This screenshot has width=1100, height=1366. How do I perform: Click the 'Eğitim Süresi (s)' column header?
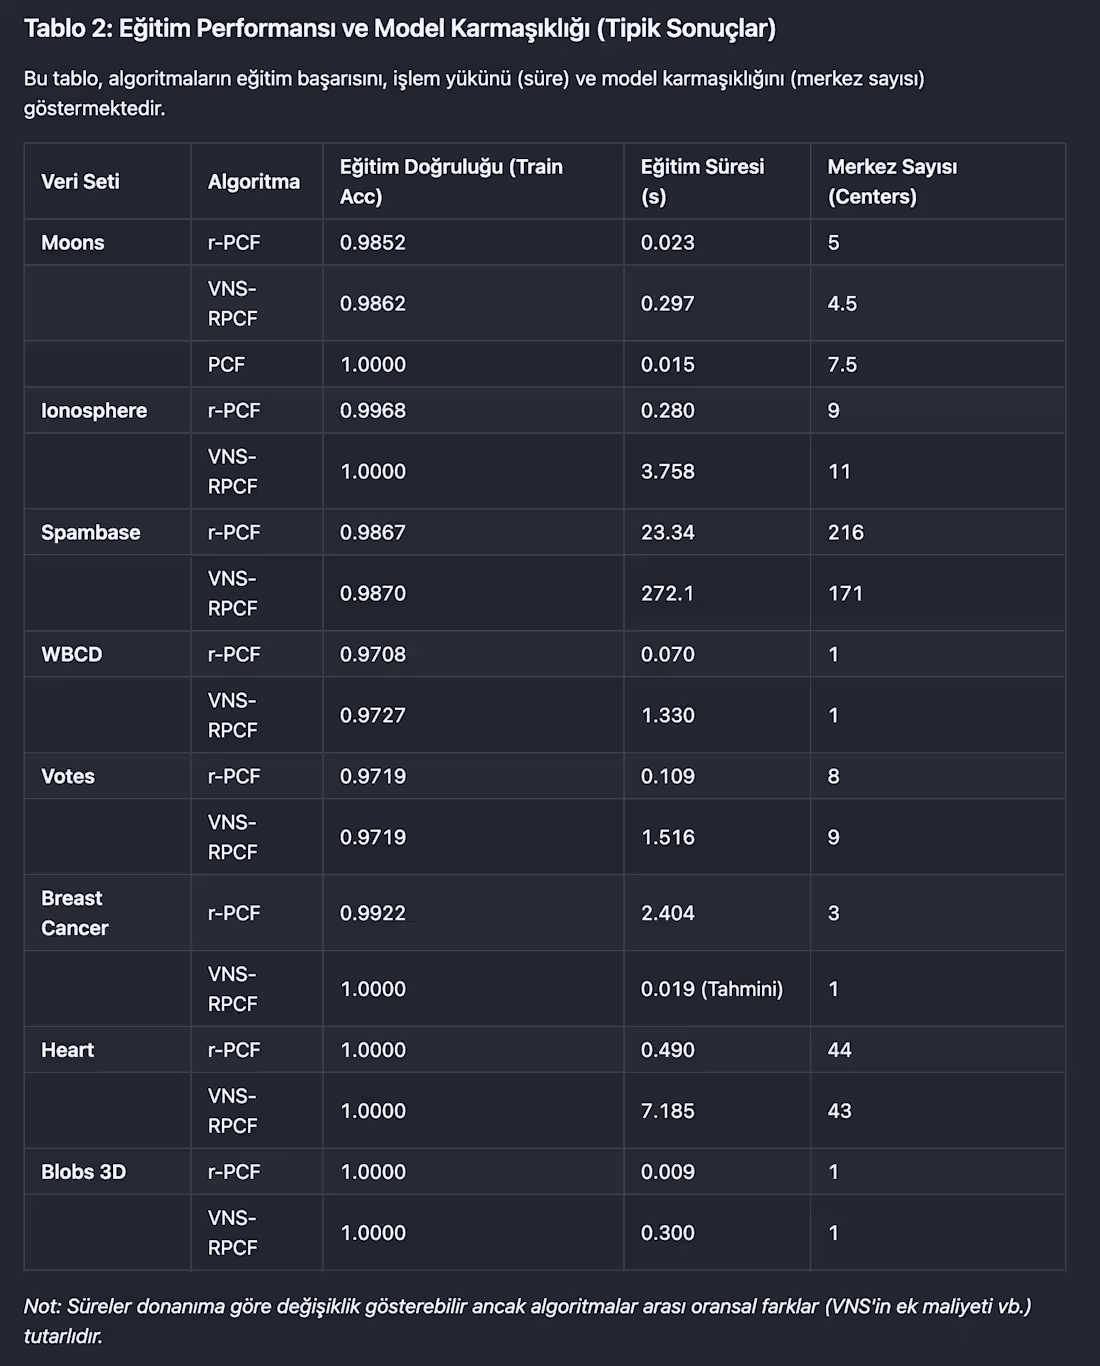click(x=702, y=181)
